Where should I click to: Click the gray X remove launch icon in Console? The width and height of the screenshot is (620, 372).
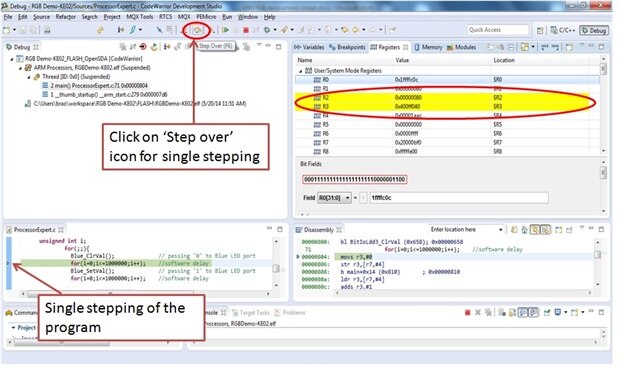click(478, 313)
